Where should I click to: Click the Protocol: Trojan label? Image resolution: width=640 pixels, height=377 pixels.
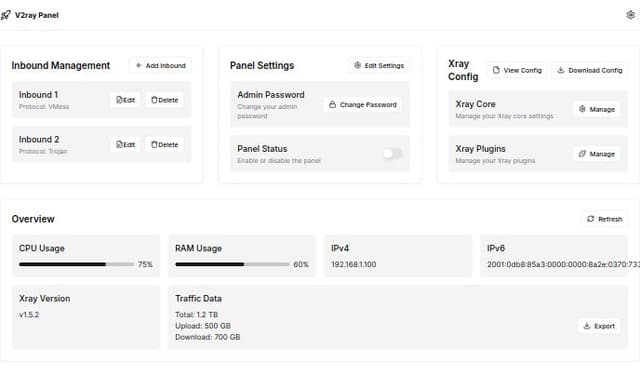coord(43,151)
